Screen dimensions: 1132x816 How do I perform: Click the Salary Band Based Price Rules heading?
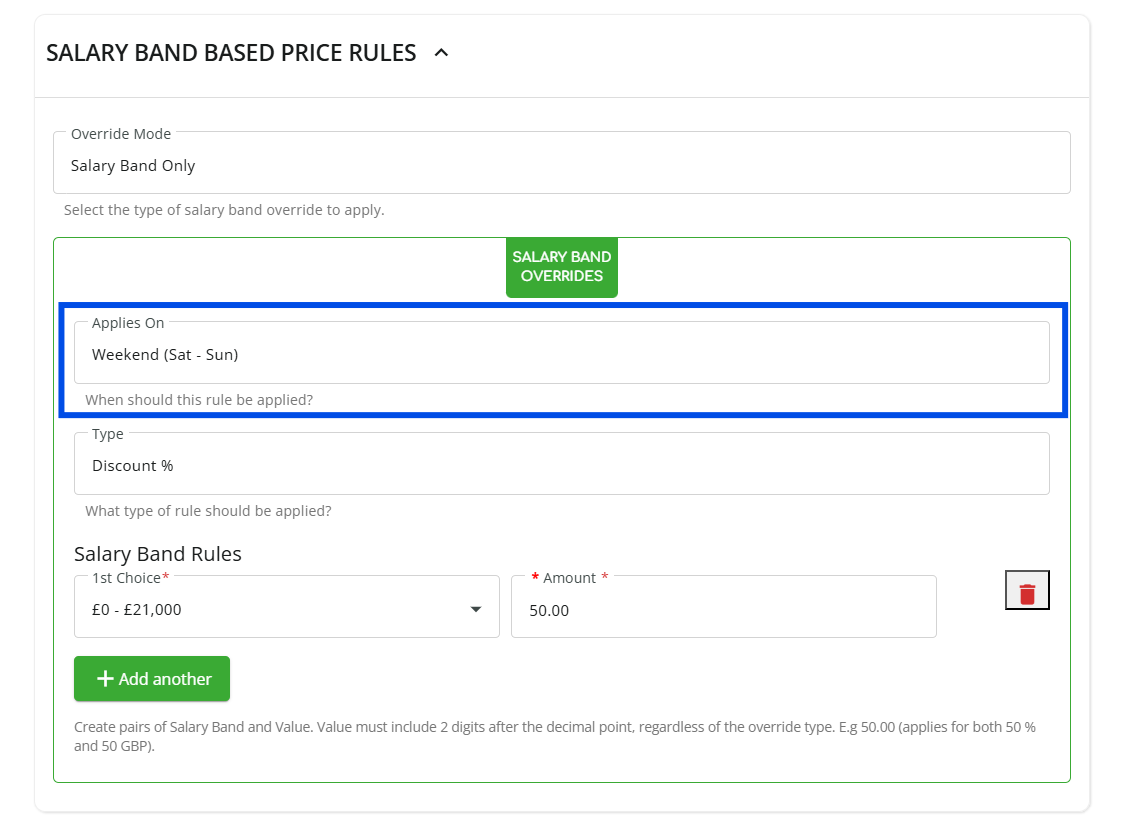click(231, 53)
